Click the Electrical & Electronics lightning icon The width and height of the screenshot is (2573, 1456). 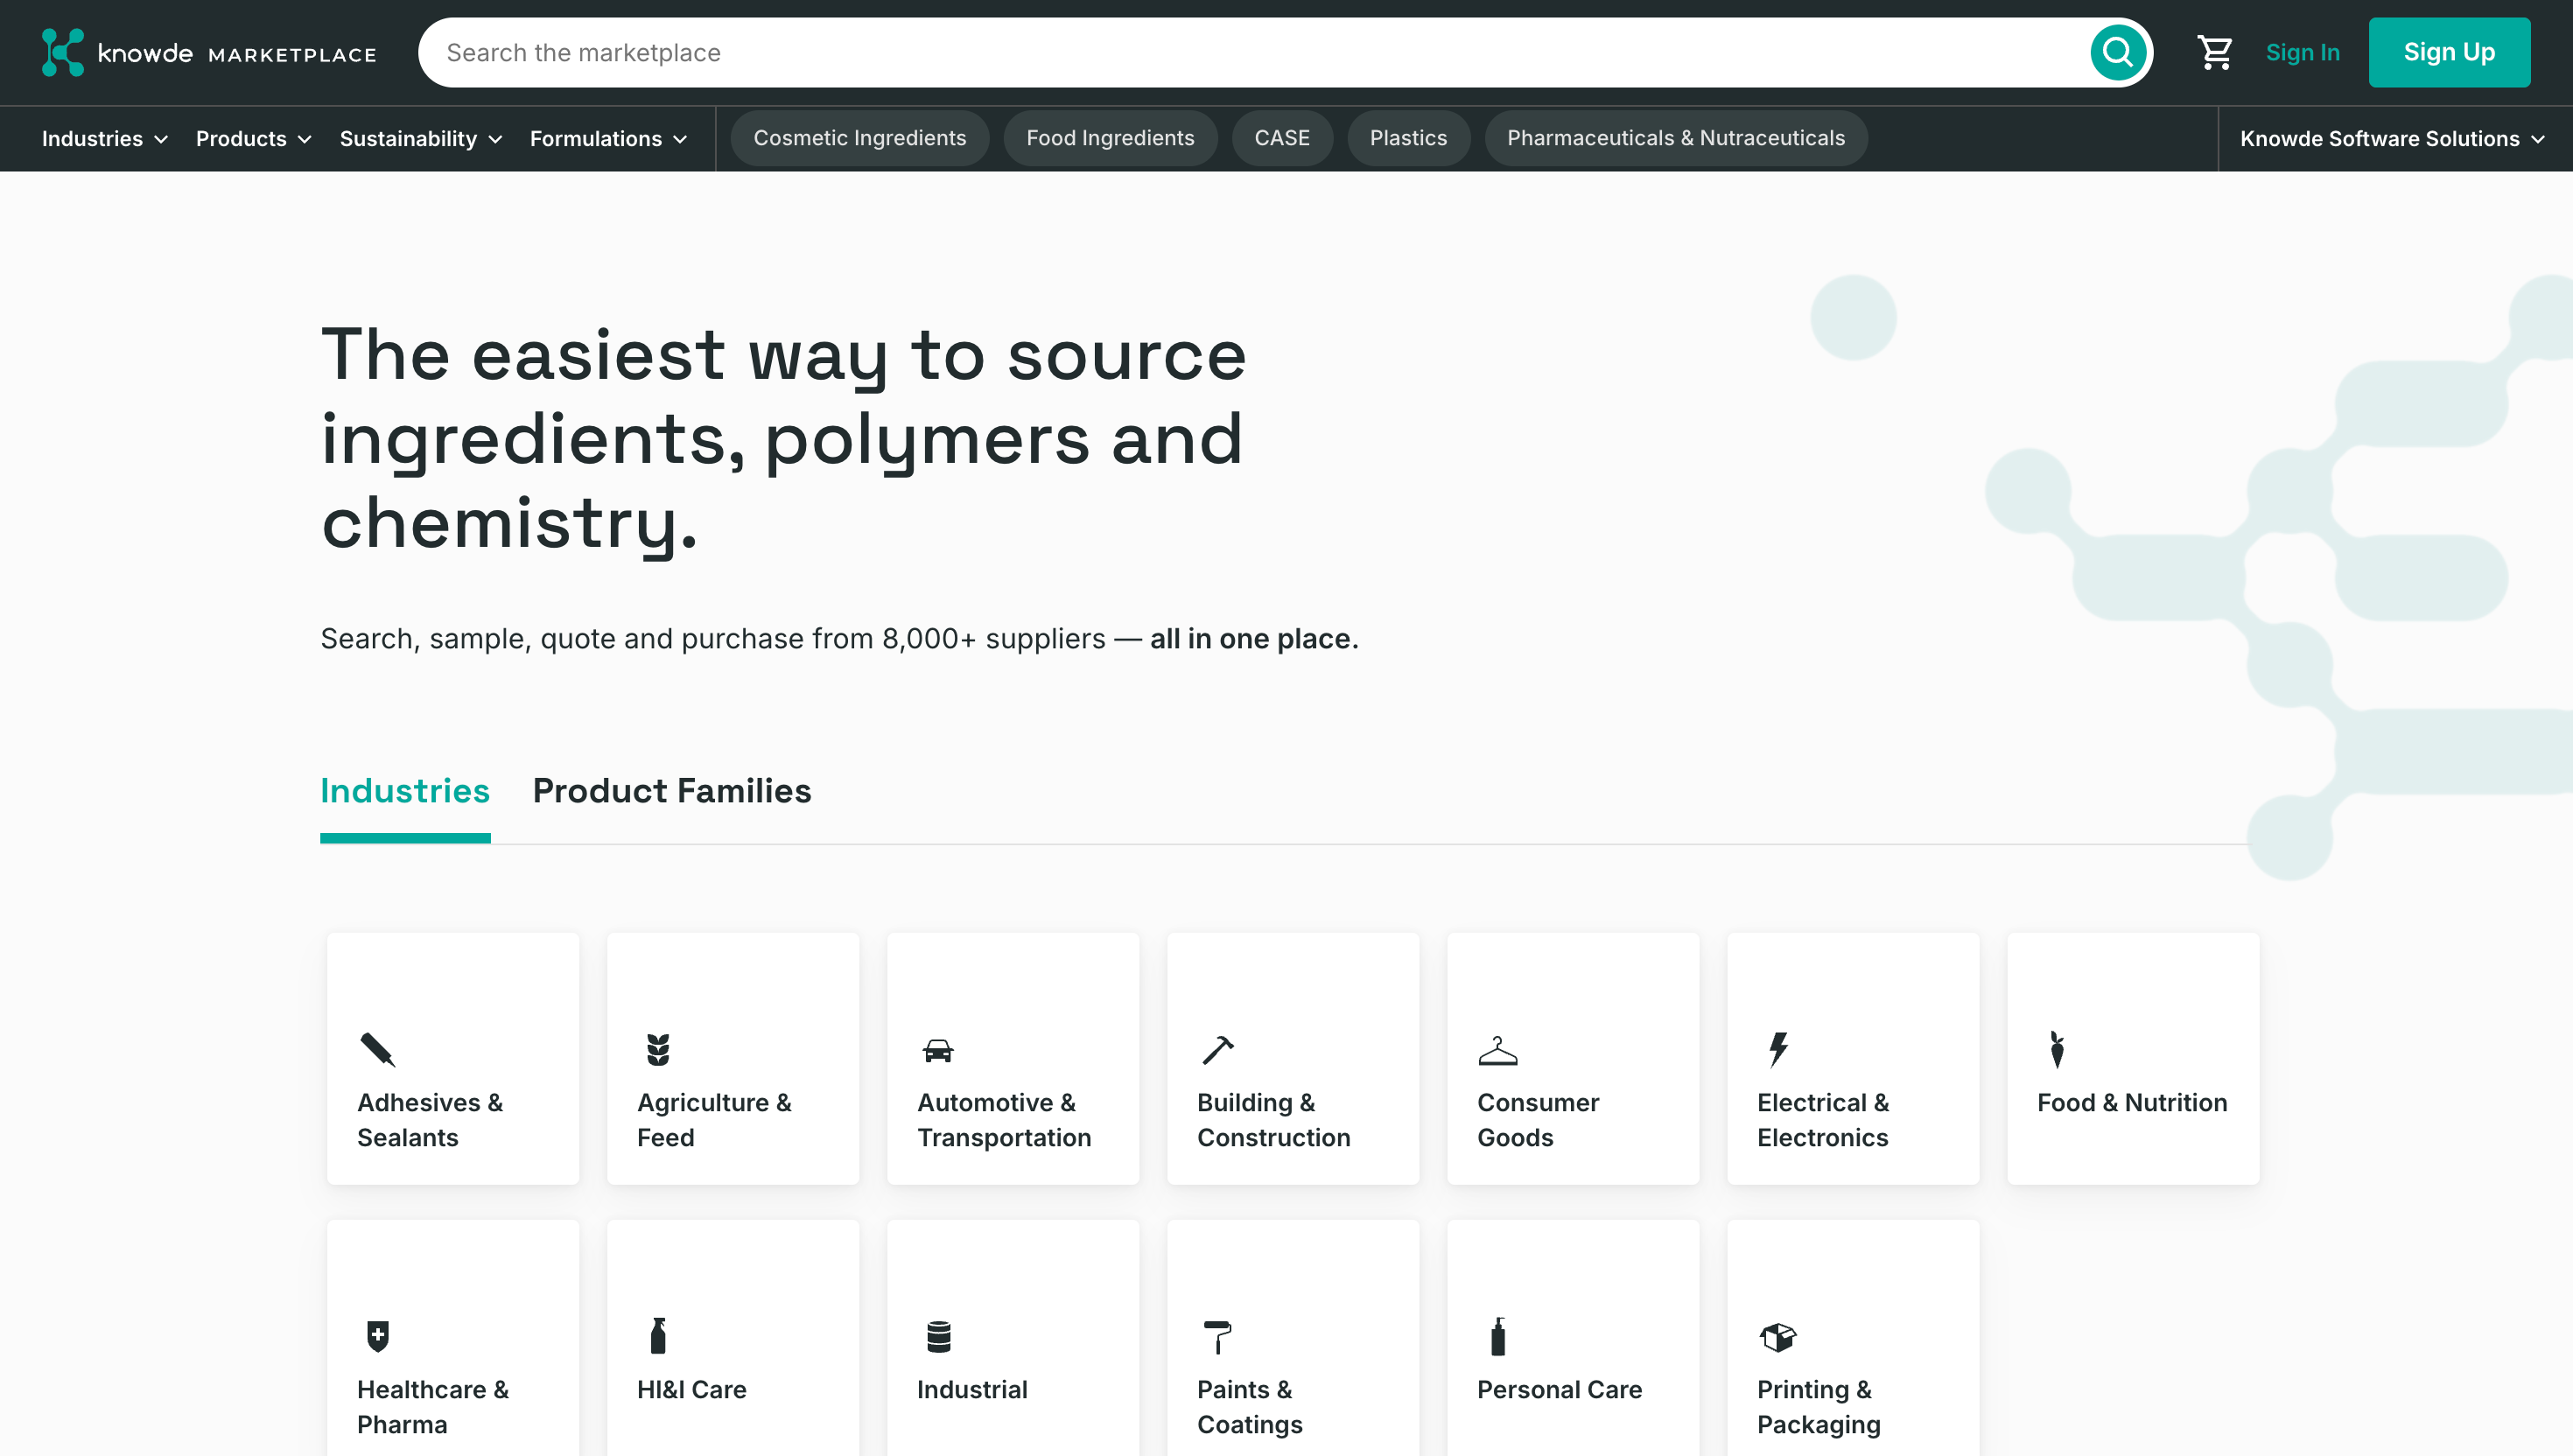[x=1777, y=1049]
